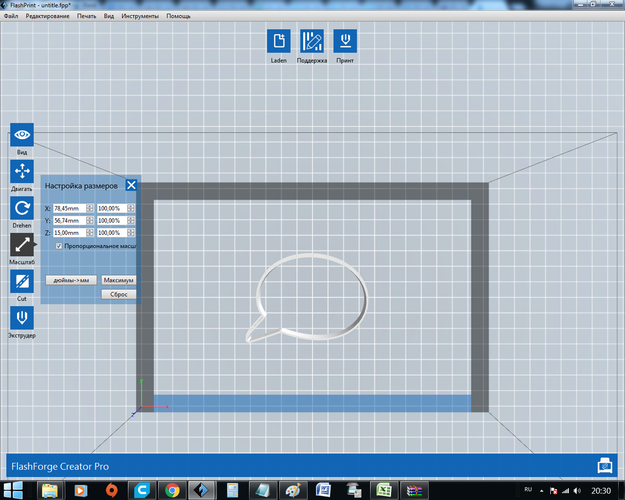This screenshot has width=625, height=500.
Task: Select the Drehen rotate tool
Action: 22,208
